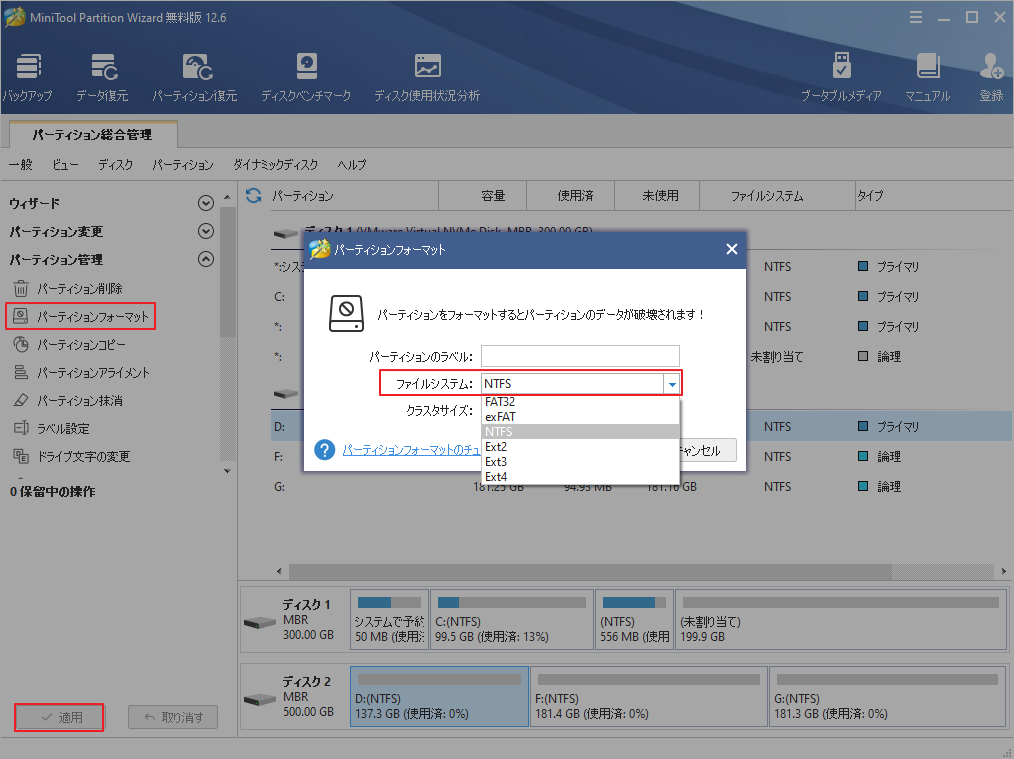
Task: Click the 登録 (Register) icon
Action: [991, 75]
